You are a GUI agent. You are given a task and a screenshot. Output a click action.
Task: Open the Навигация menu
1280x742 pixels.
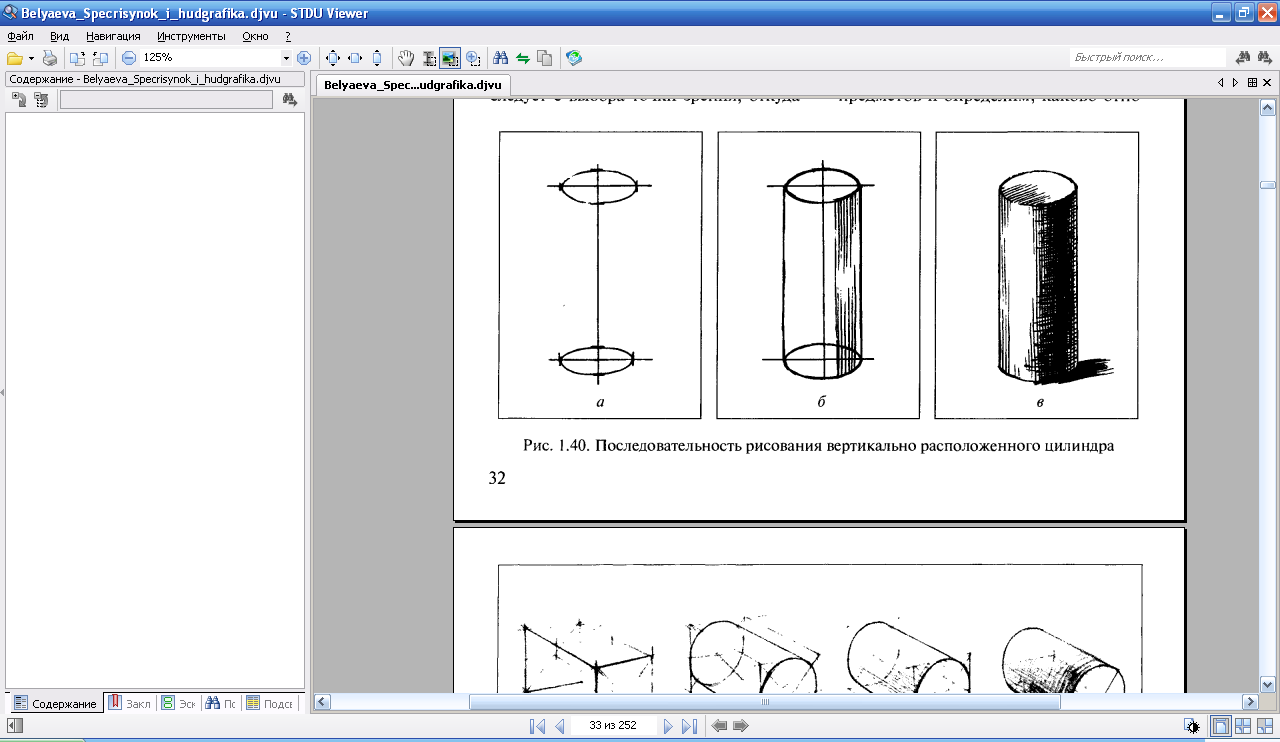[113, 36]
